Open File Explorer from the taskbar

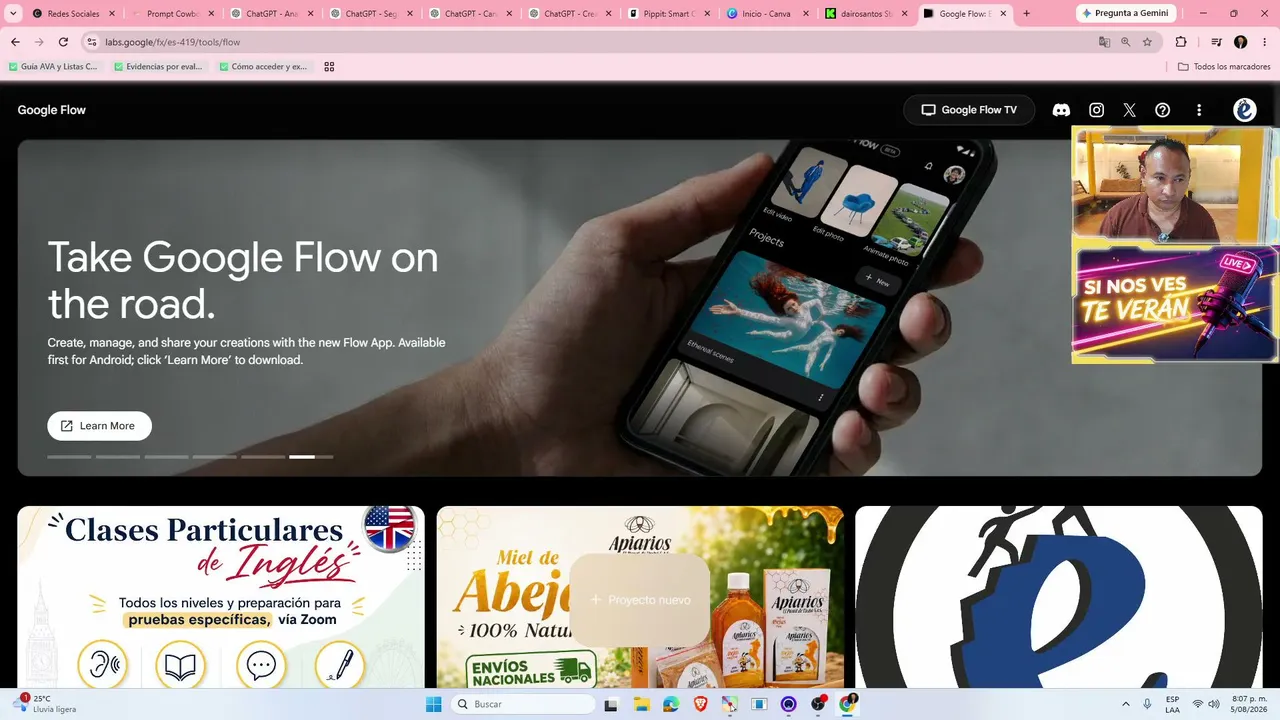pos(641,704)
